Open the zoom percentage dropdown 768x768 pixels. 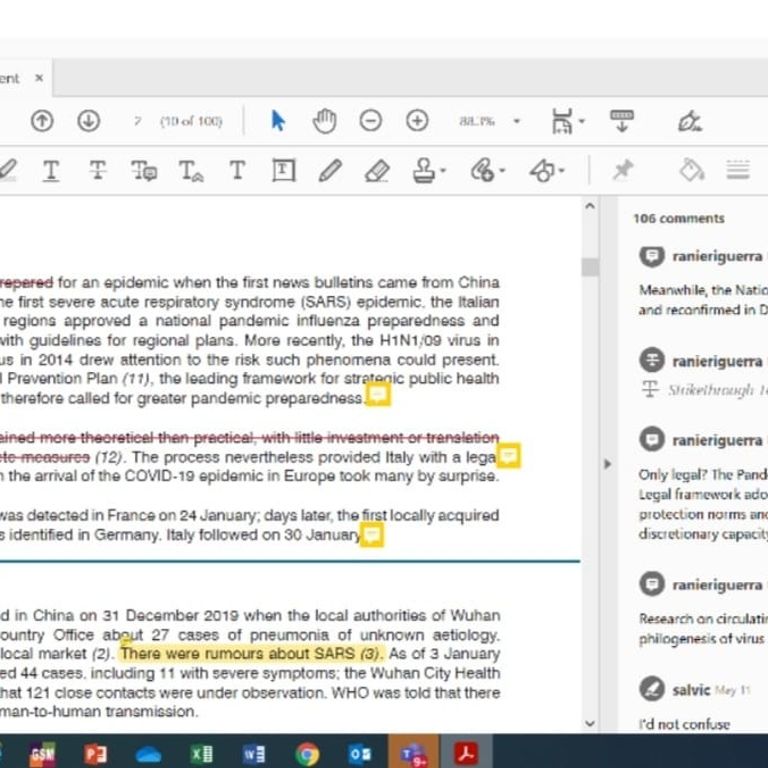516,122
